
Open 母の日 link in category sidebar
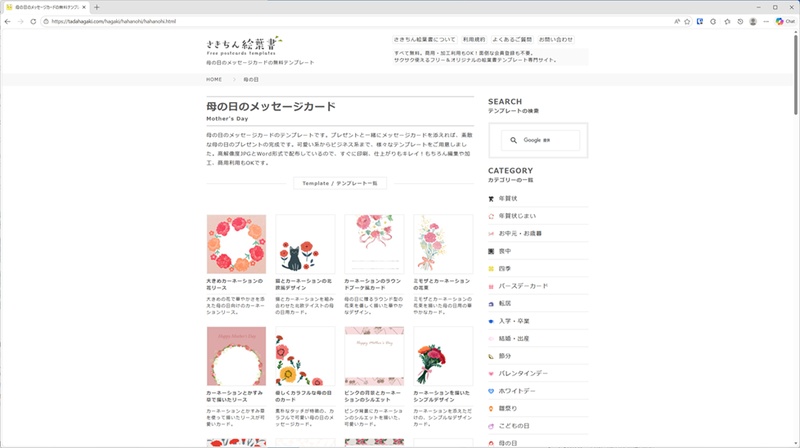[508, 443]
